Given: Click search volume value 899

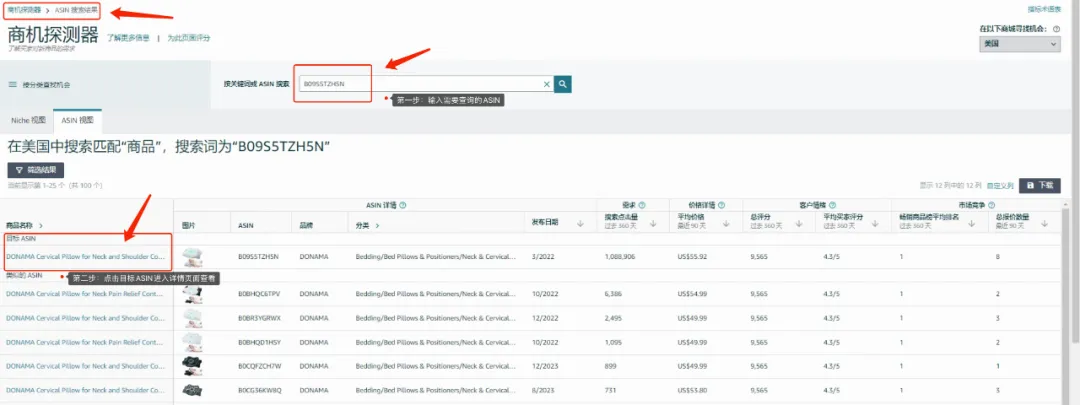Looking at the screenshot, I should pyautogui.click(x=610, y=366).
